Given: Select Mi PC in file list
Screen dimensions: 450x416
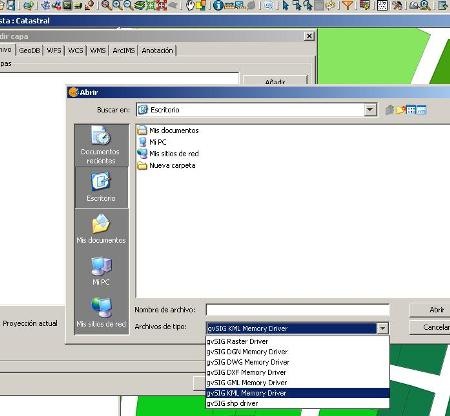Looking at the screenshot, I should coord(152,142).
